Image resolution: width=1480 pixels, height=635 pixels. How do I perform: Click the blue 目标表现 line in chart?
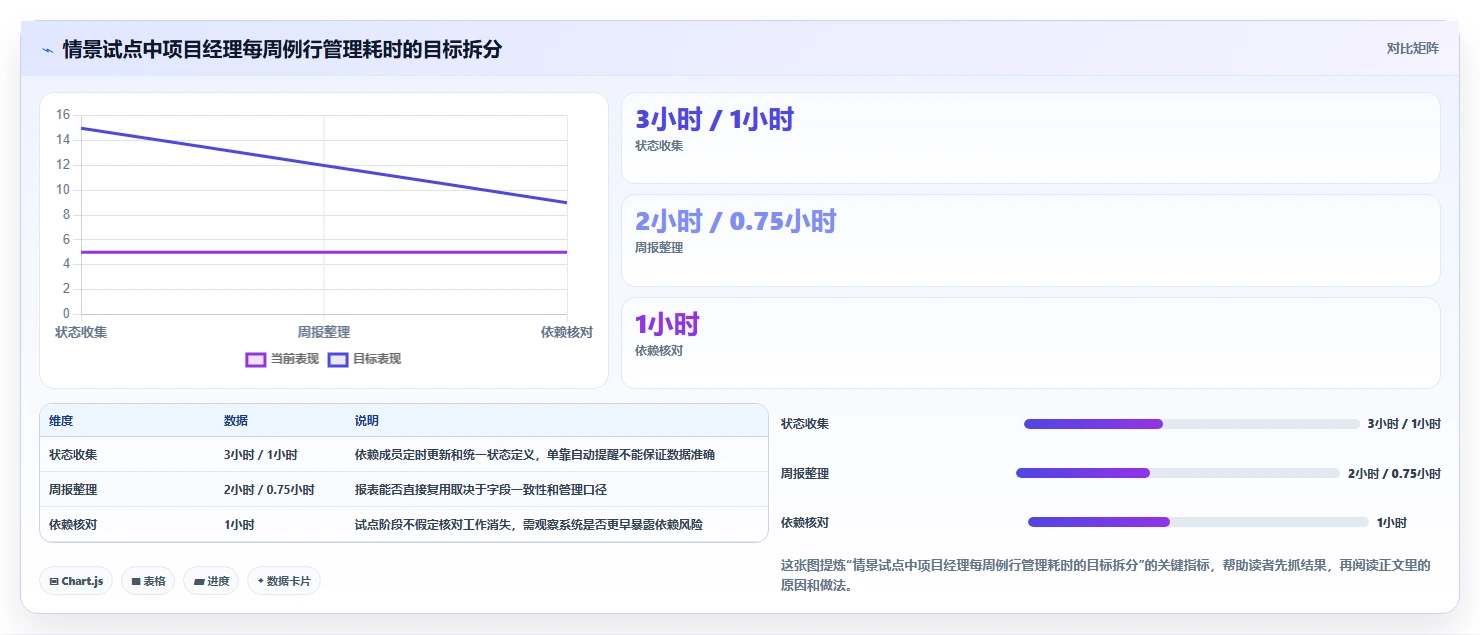click(324, 165)
